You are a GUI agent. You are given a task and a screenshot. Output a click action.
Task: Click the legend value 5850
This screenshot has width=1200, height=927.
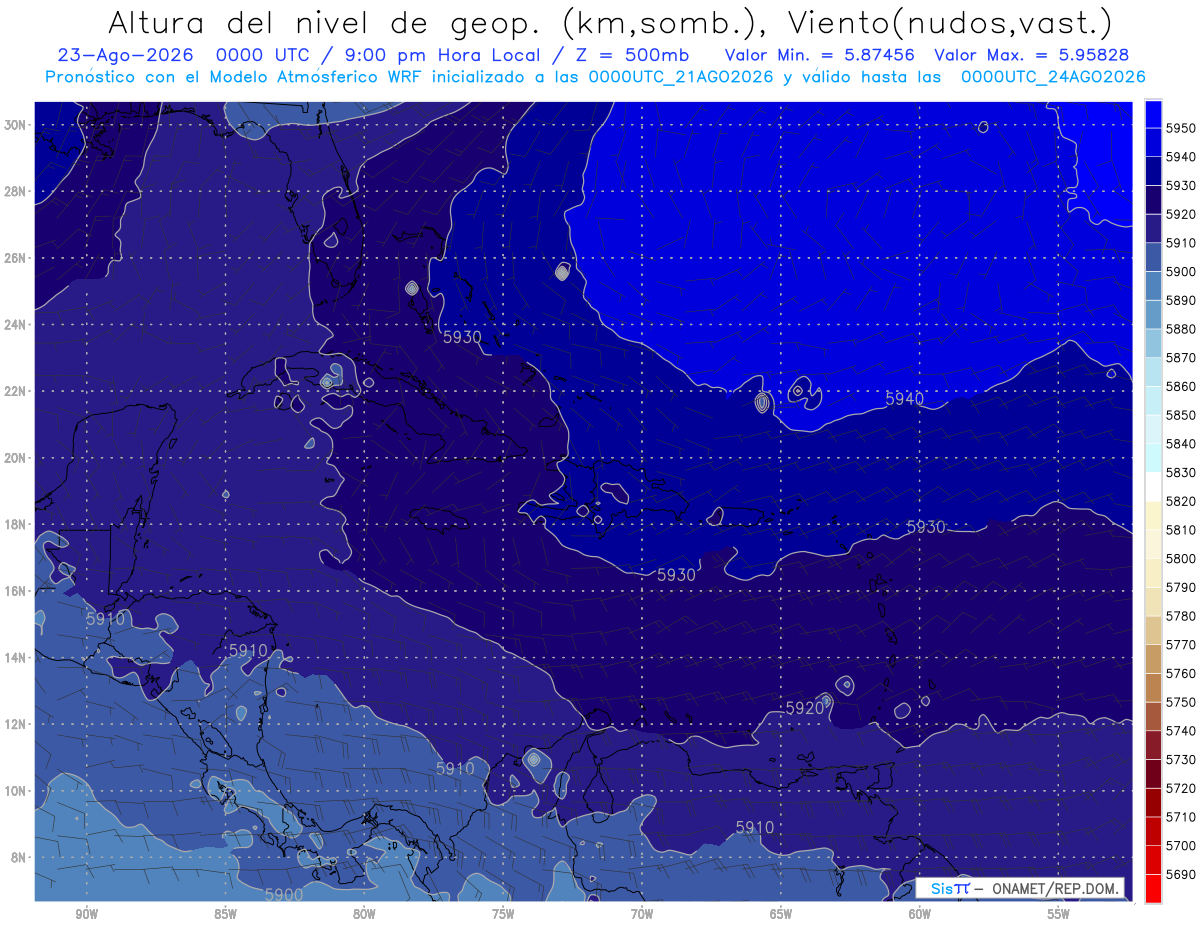[x=1180, y=415]
